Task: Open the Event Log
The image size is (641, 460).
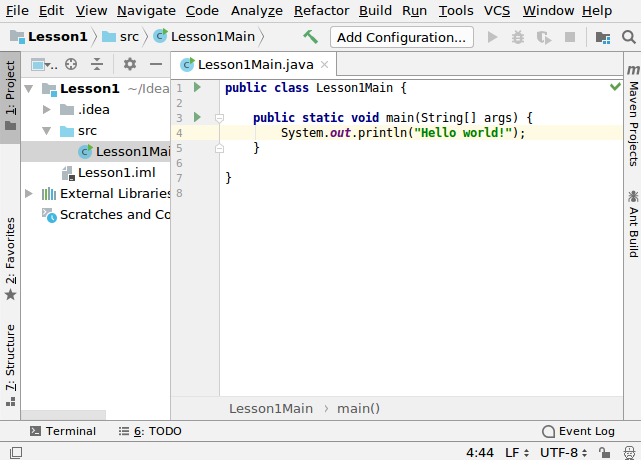Action: pyautogui.click(x=578, y=431)
